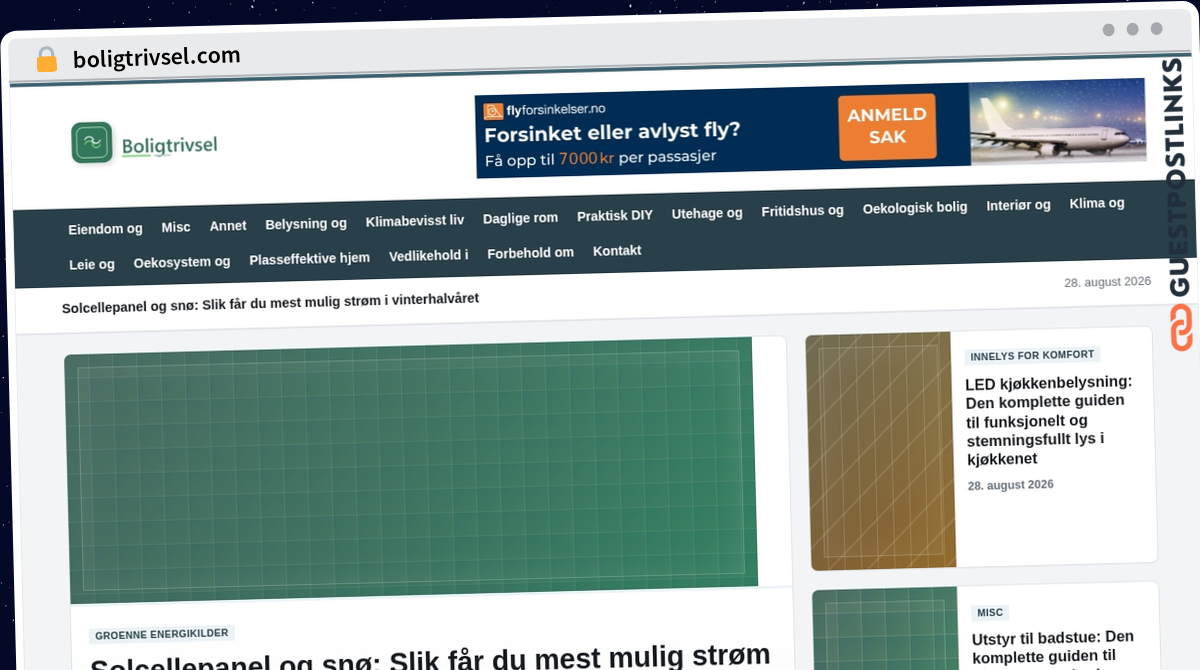Open the Annet menu item
Screen dimensions: 1200x670
tap(228, 226)
